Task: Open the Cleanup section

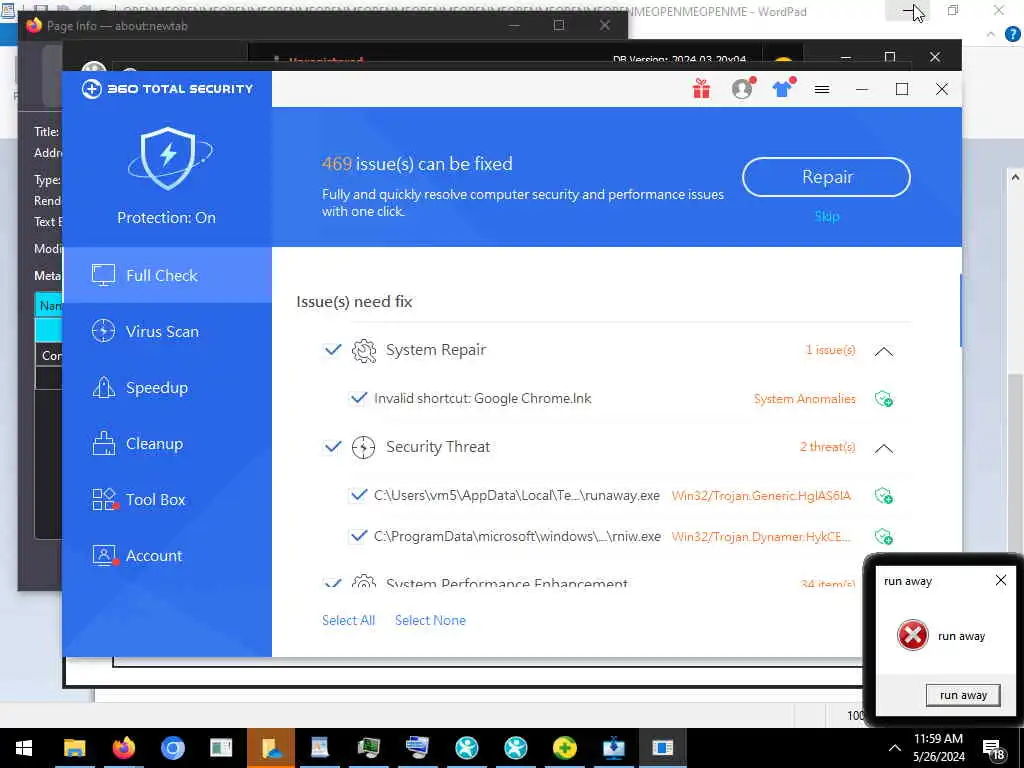Action: click(167, 443)
